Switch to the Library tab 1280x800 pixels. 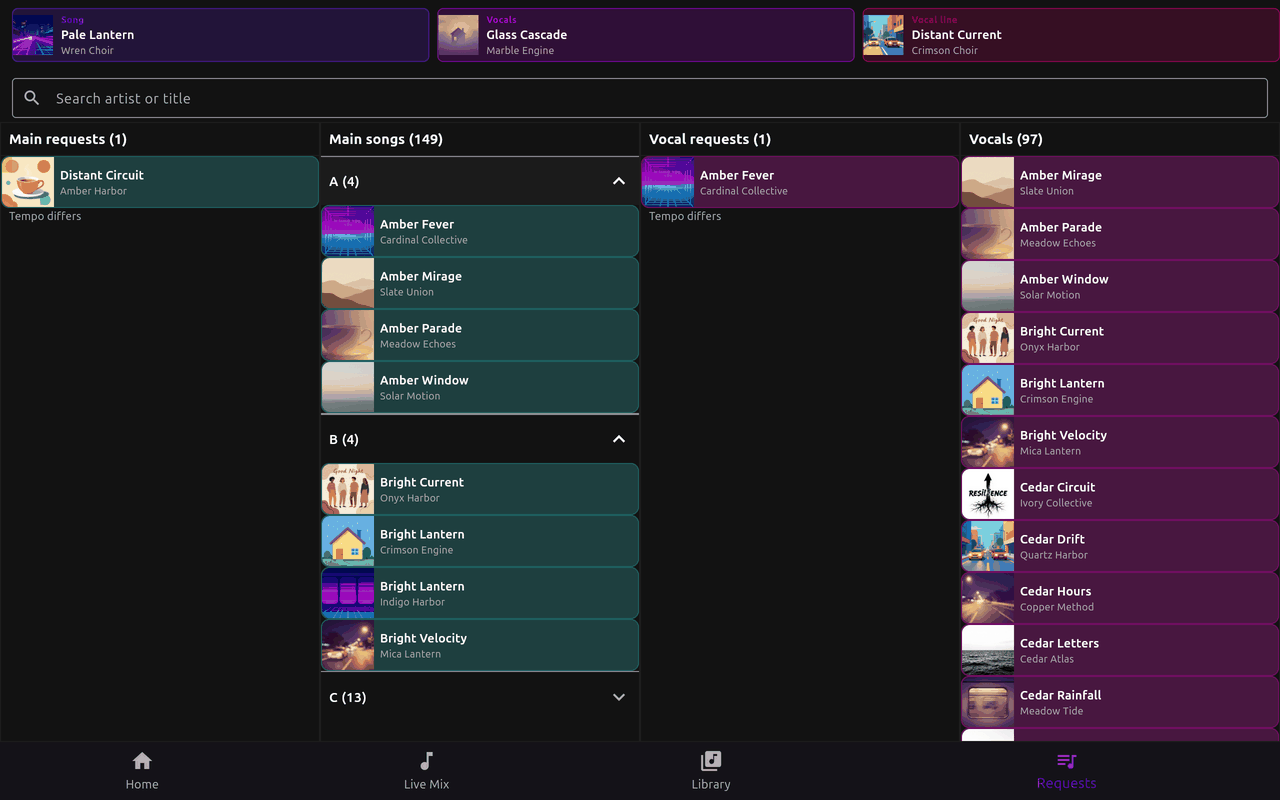coord(711,770)
